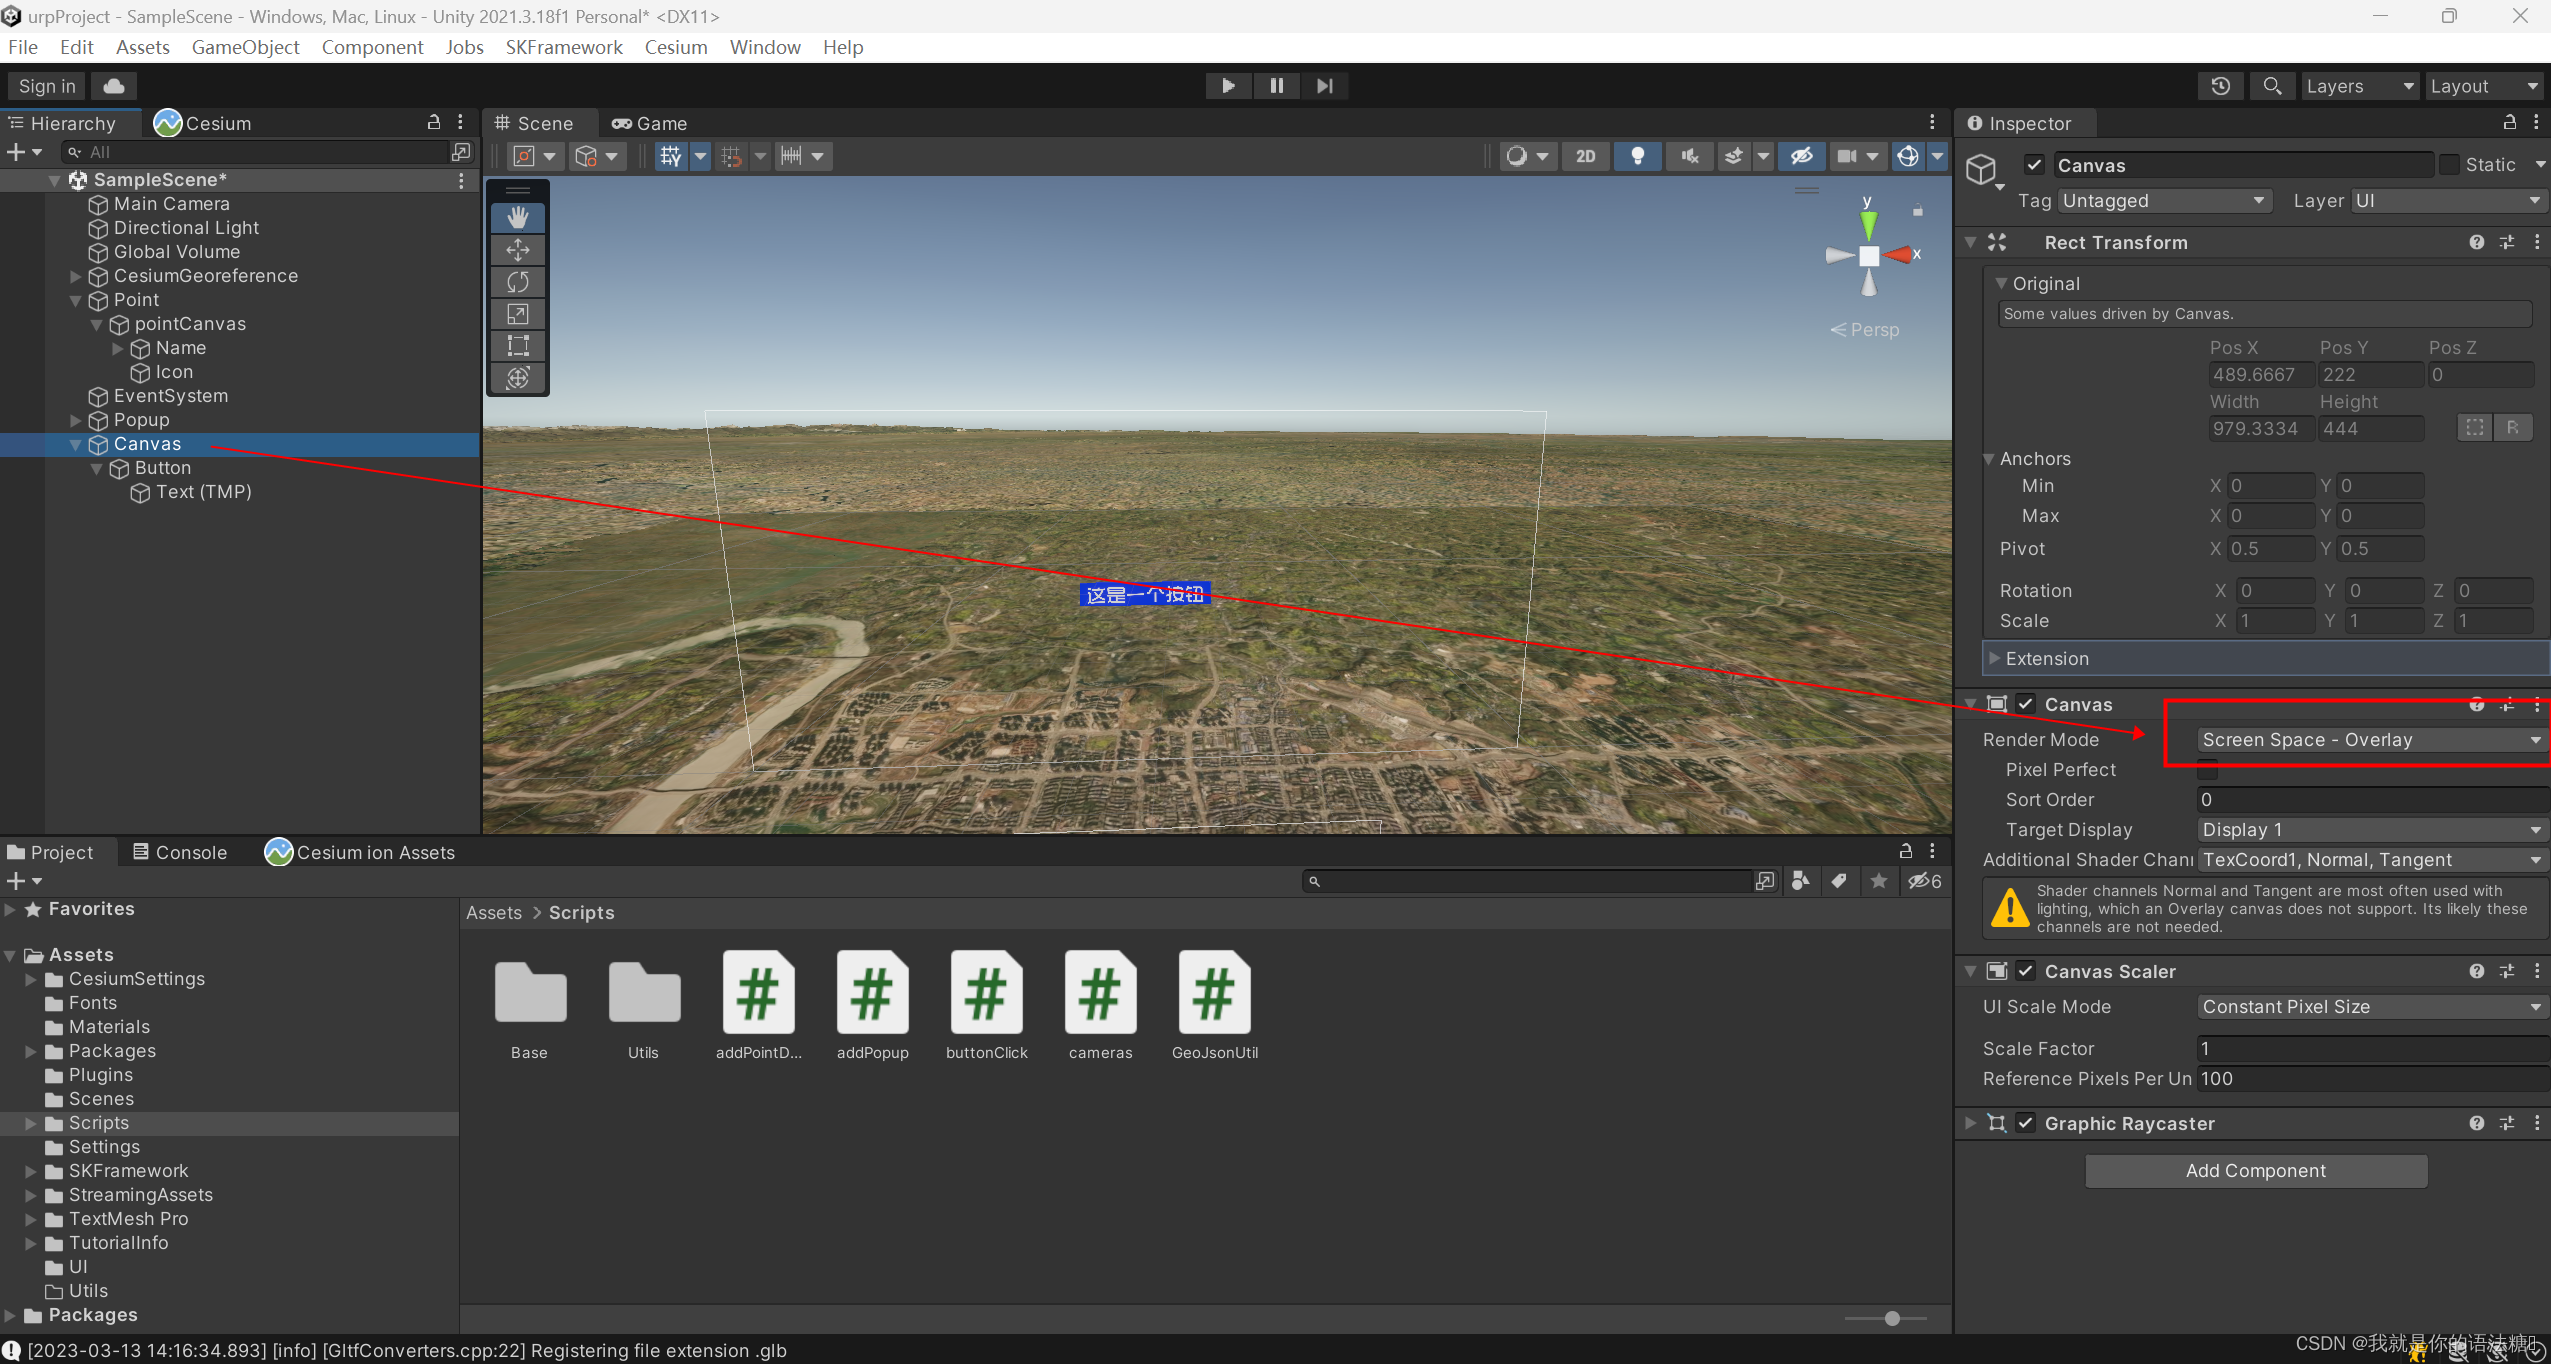Select the Rect tool in the scene tools
The width and height of the screenshot is (2551, 1364).
pos(518,346)
